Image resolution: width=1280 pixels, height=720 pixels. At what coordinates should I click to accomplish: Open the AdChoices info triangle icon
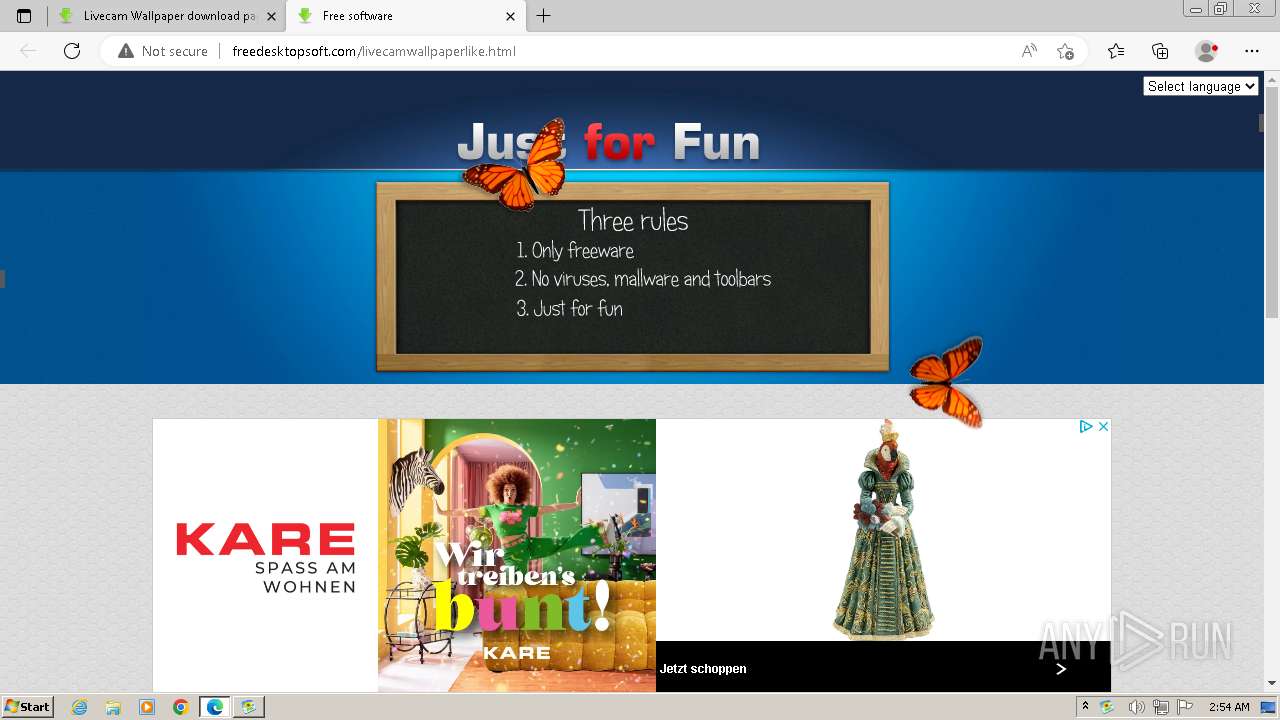click(1085, 427)
